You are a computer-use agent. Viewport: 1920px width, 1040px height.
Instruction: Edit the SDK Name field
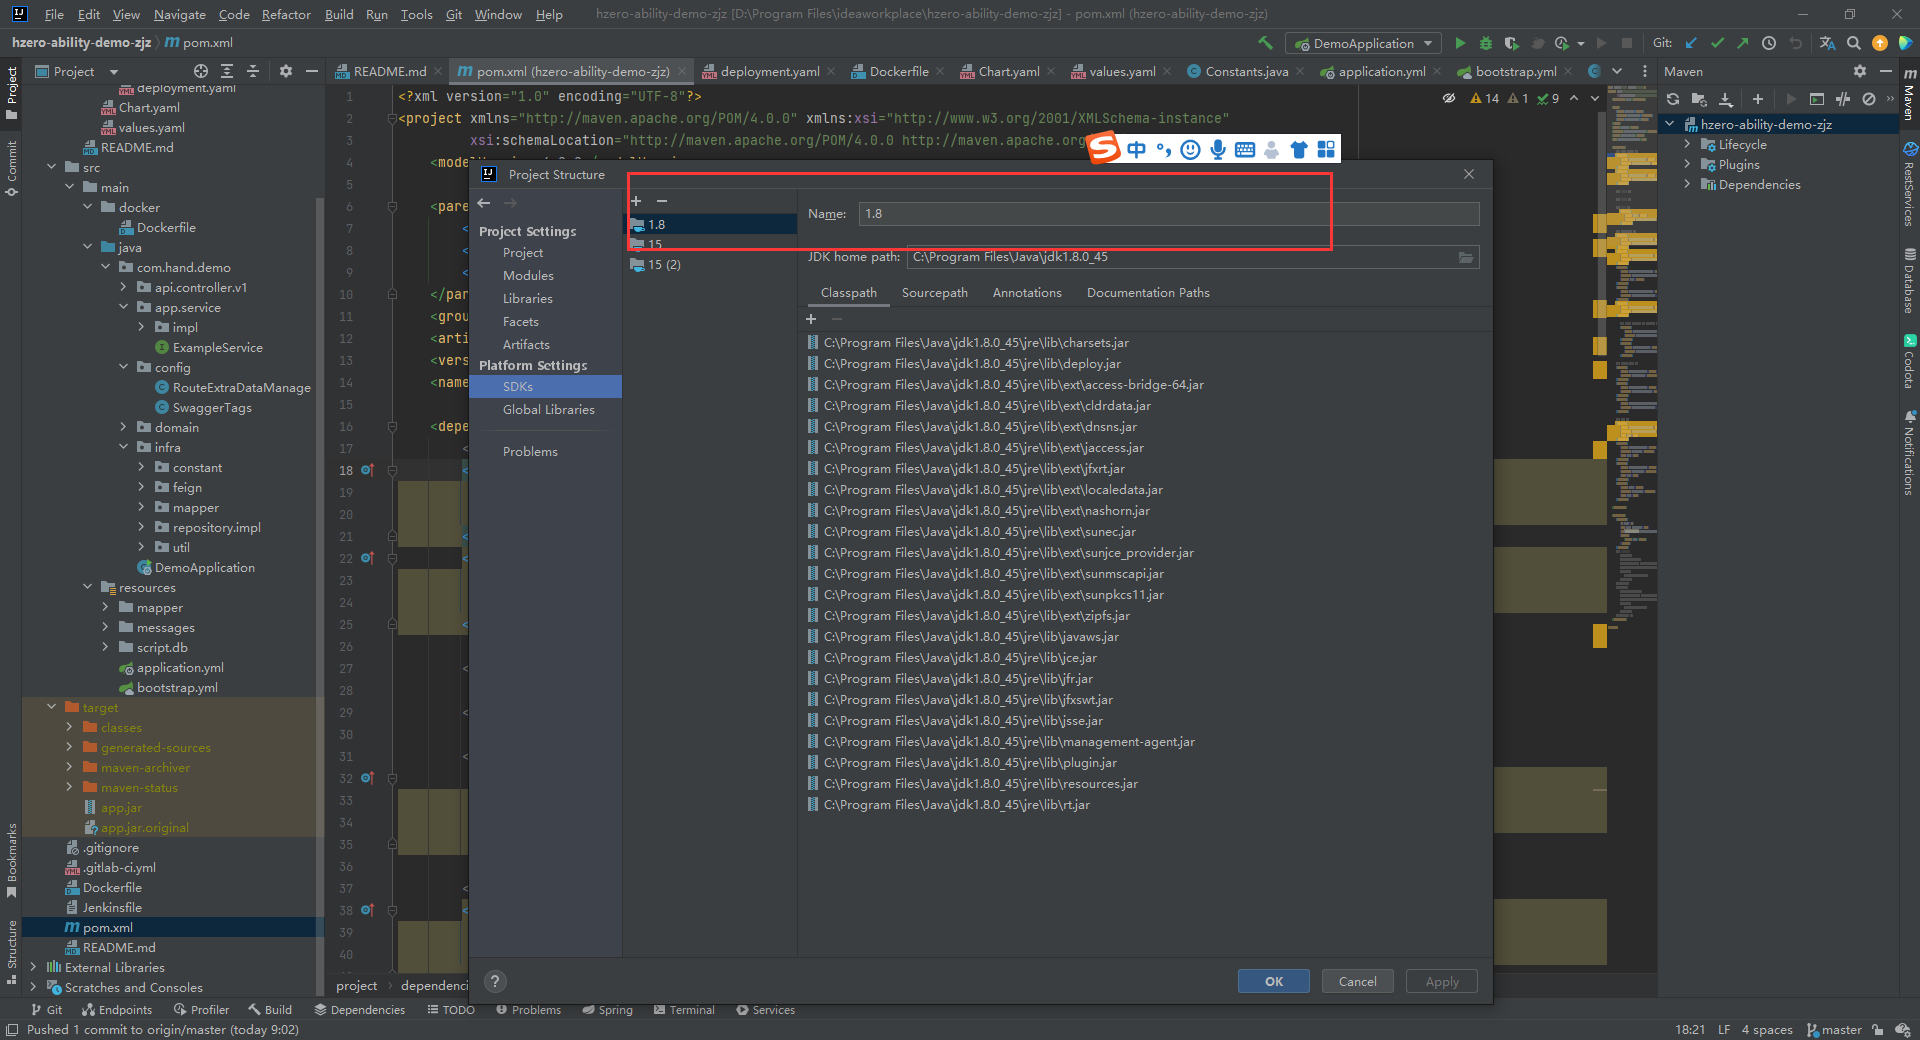[x=1168, y=214]
